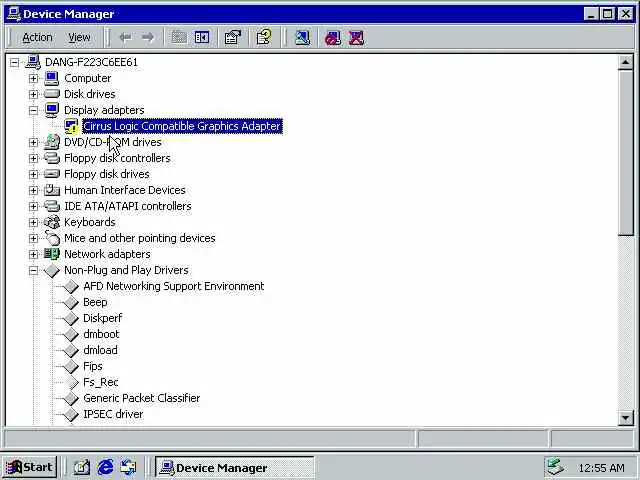Select the Generic Packet Classifier driver
The height and width of the screenshot is (480, 640).
(x=142, y=398)
